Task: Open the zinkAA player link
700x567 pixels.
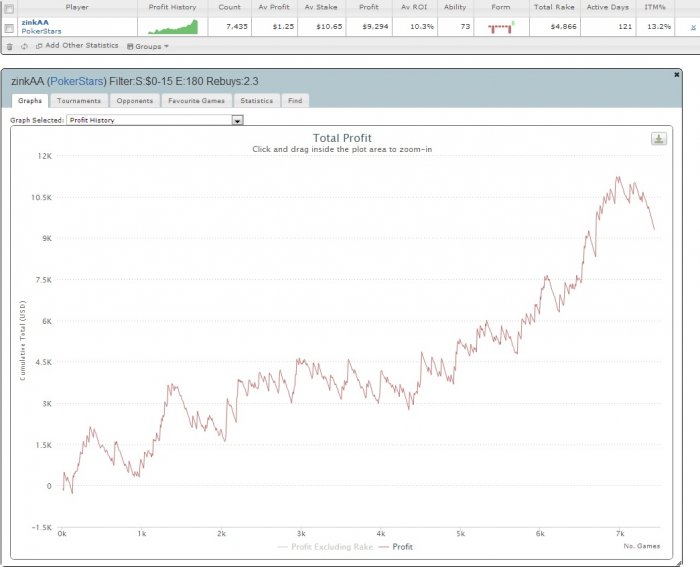Action: [x=35, y=22]
